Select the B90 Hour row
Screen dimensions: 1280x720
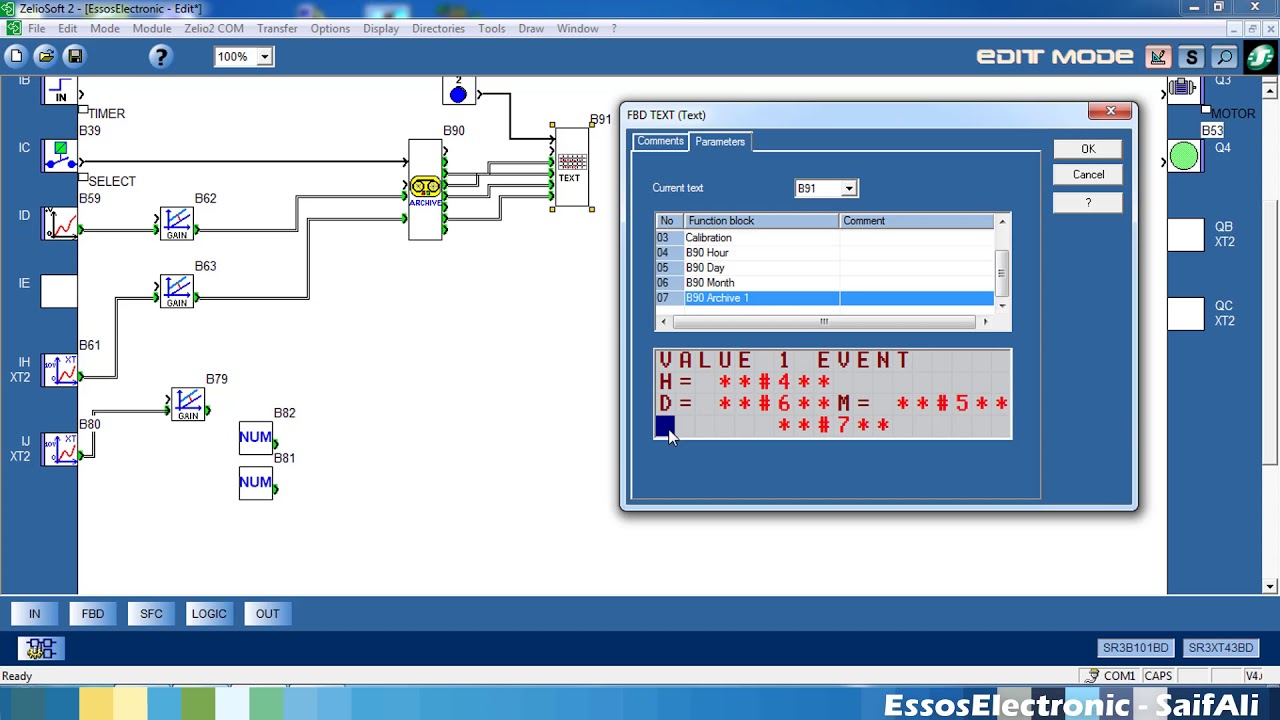[824, 253]
